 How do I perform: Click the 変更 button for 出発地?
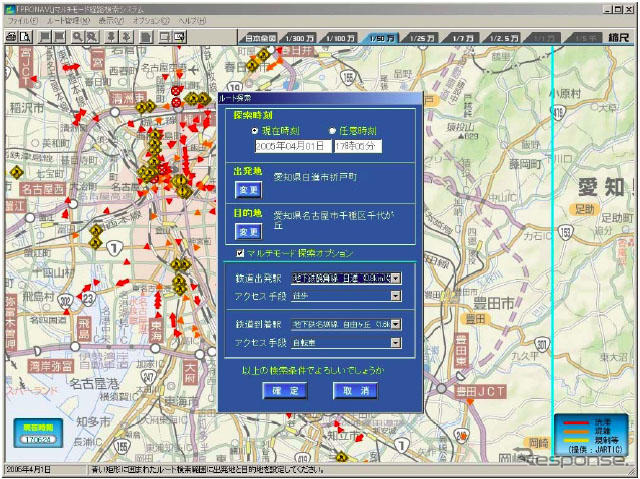(x=248, y=190)
